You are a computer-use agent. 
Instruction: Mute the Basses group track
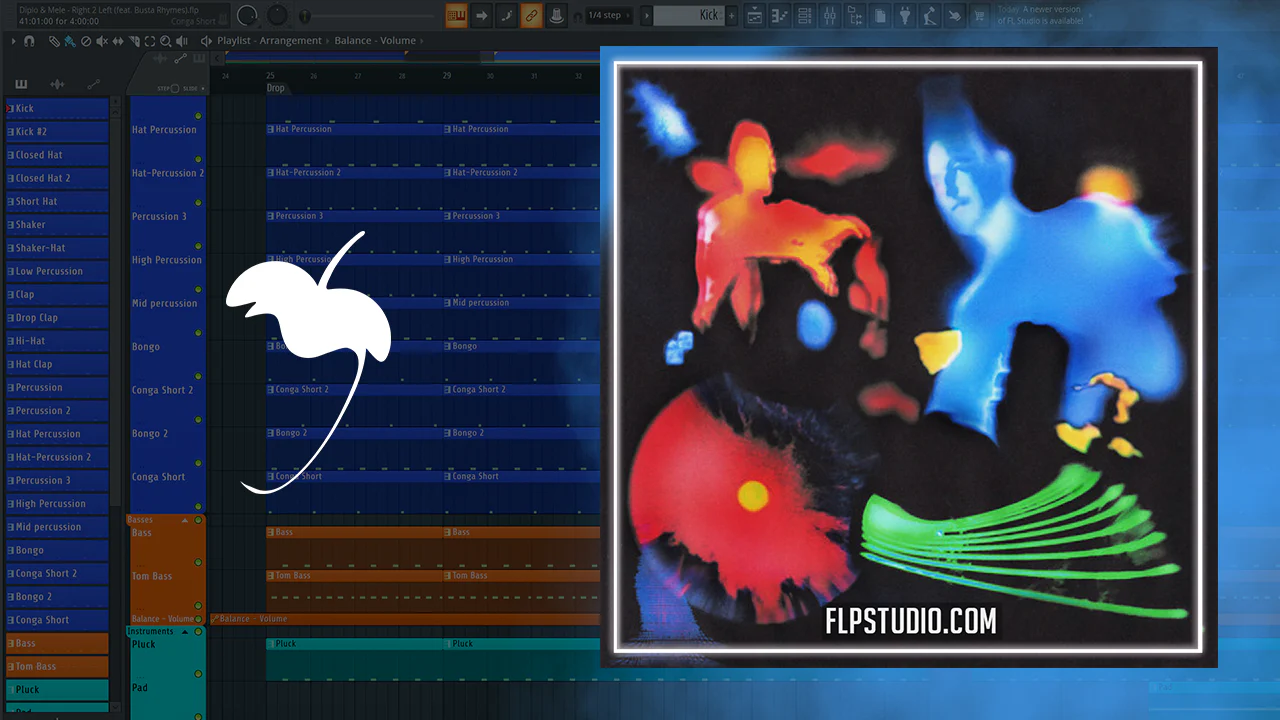pyautogui.click(x=198, y=520)
